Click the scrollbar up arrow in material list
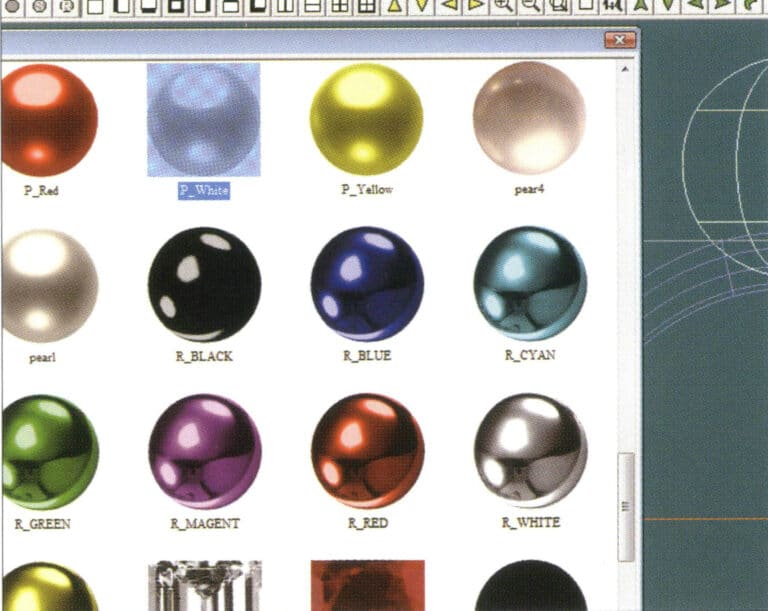The height and width of the screenshot is (611, 768). [625, 70]
